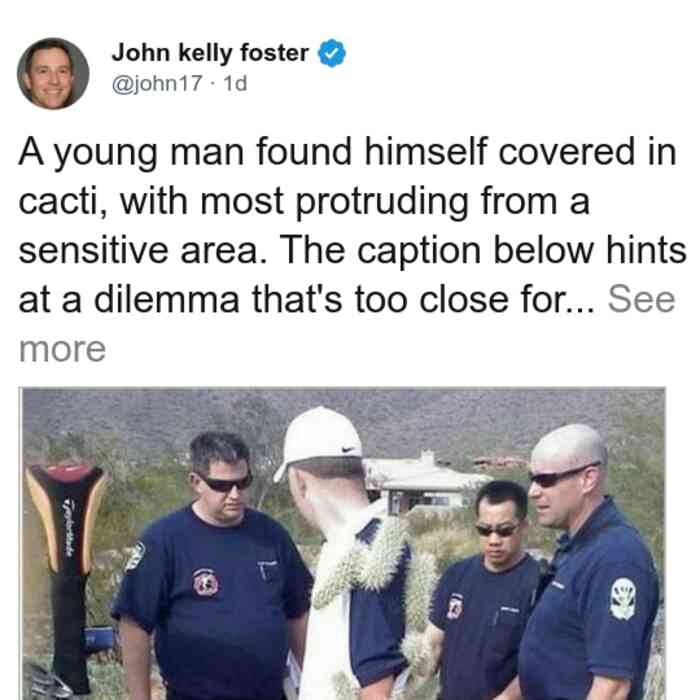The height and width of the screenshot is (700, 700).
Task: Open John kelly foster's profile avatar
Action: (53, 74)
